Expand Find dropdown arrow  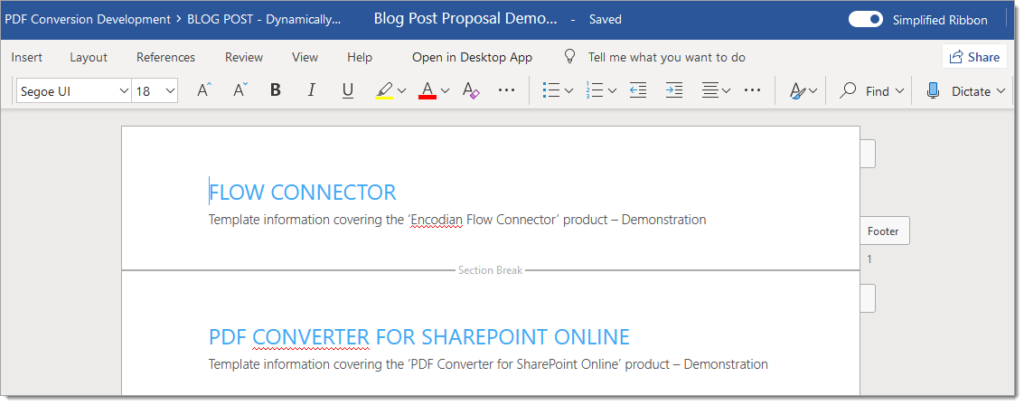pyautogui.click(x=899, y=91)
